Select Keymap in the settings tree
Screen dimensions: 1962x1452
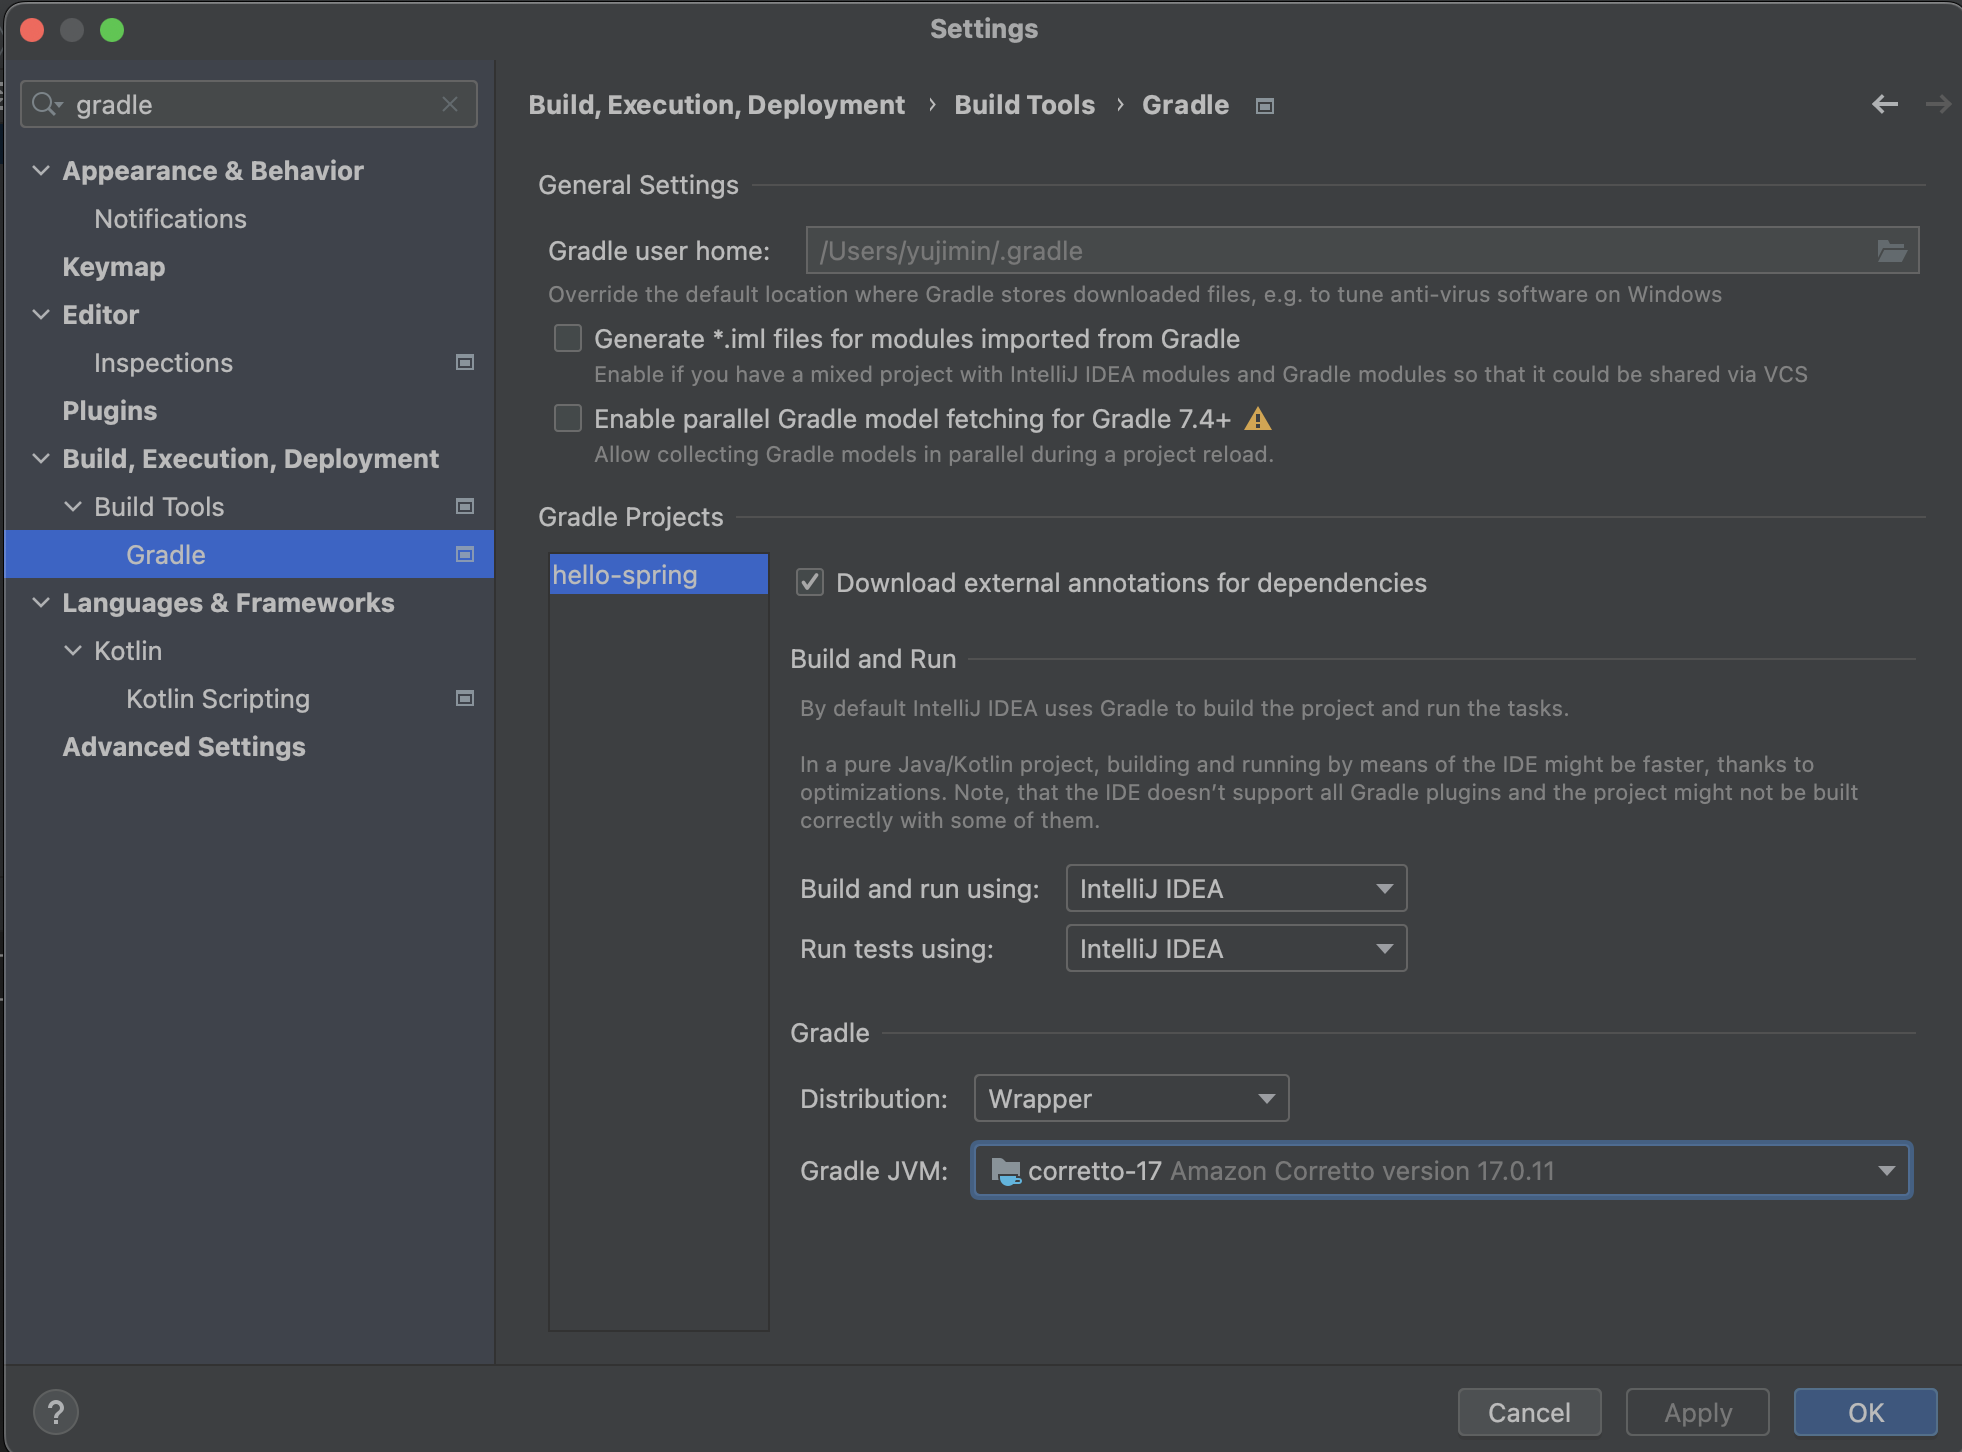[114, 267]
